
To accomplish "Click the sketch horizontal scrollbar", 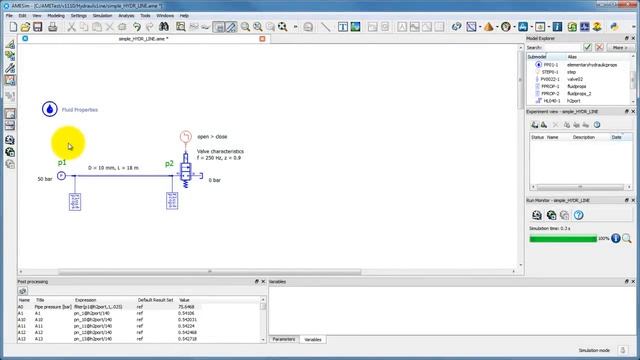I will (x=209, y=271).
